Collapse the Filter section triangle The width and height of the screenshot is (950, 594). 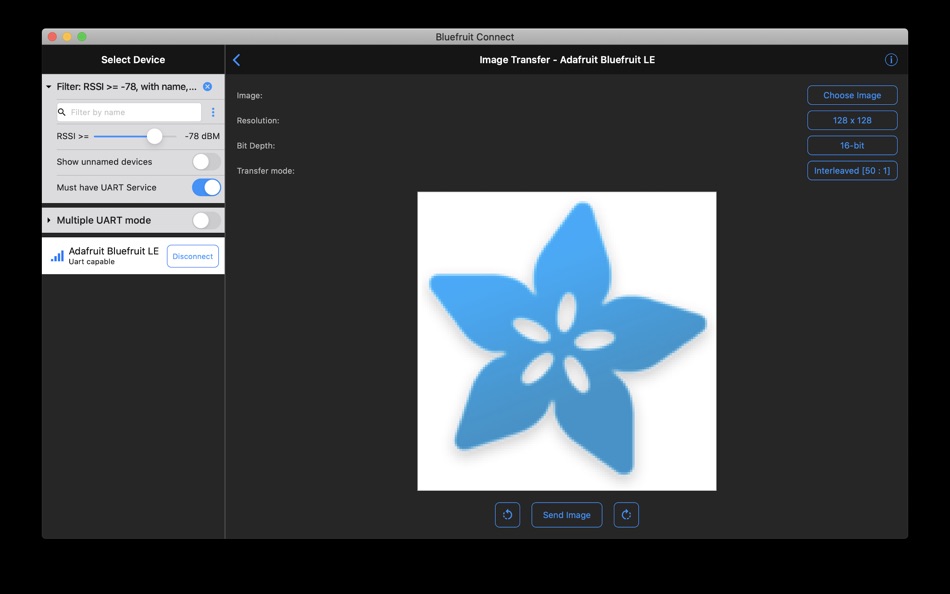click(48, 87)
